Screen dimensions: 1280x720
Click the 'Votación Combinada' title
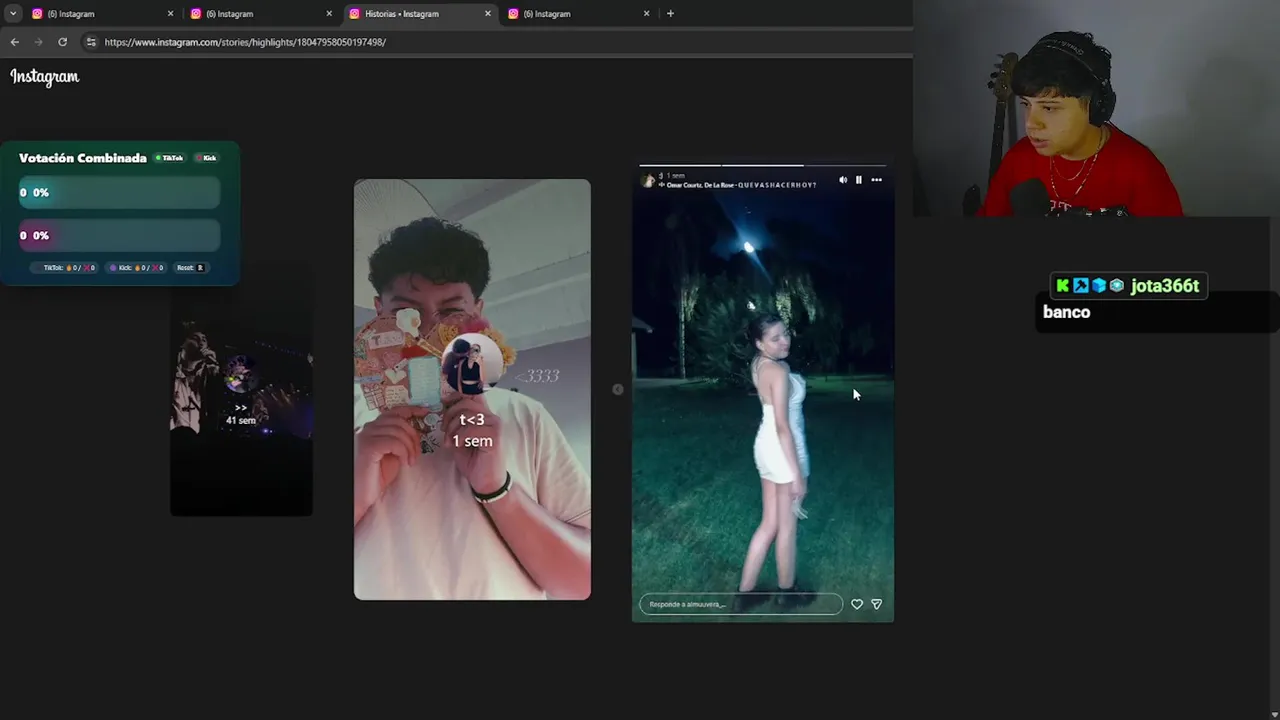point(83,158)
